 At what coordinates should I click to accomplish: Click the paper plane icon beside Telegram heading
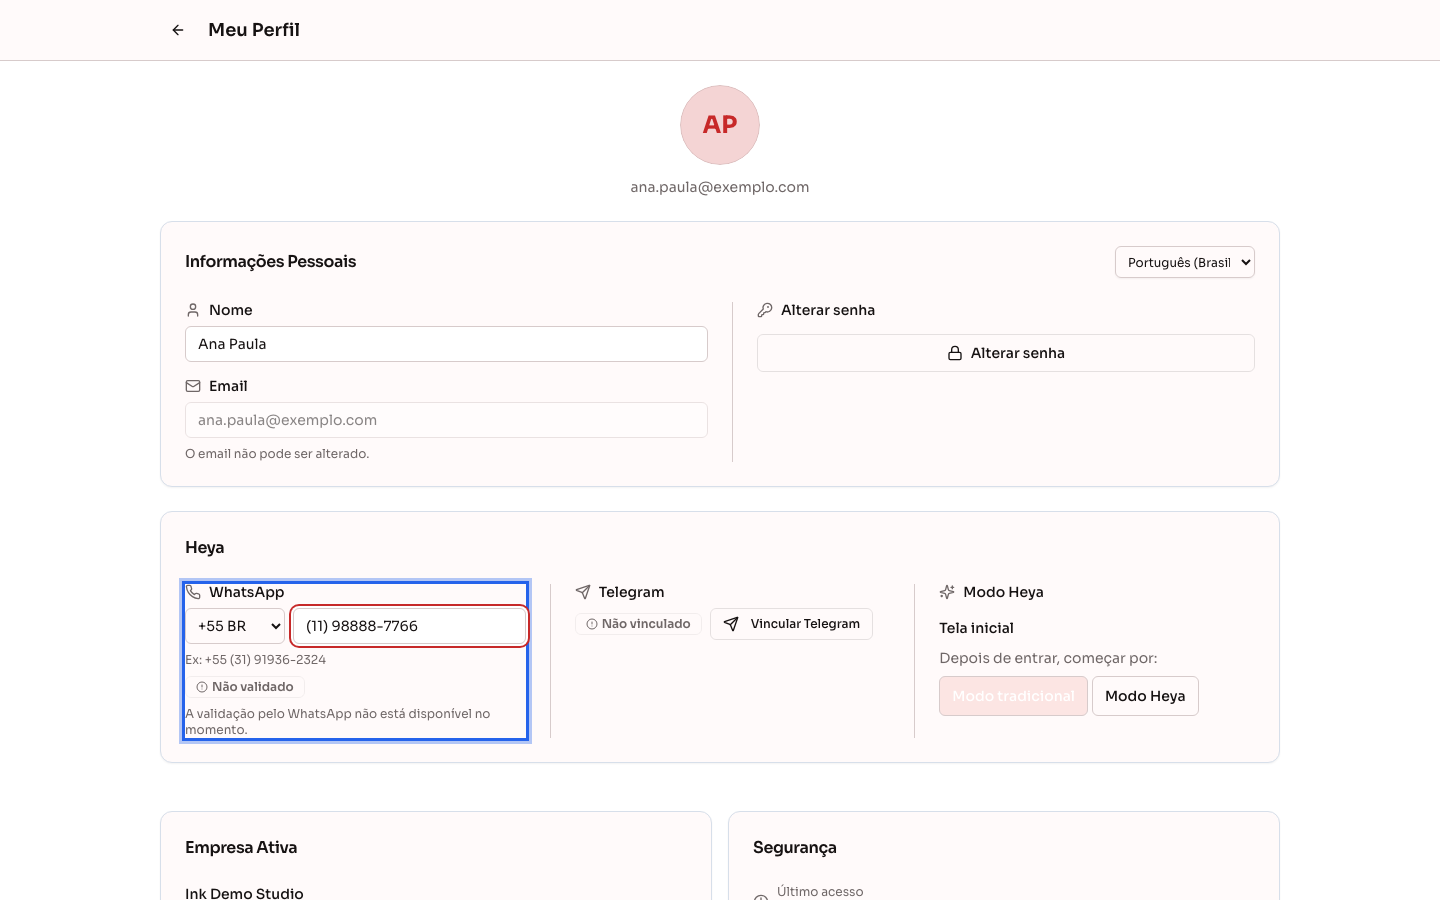(583, 592)
